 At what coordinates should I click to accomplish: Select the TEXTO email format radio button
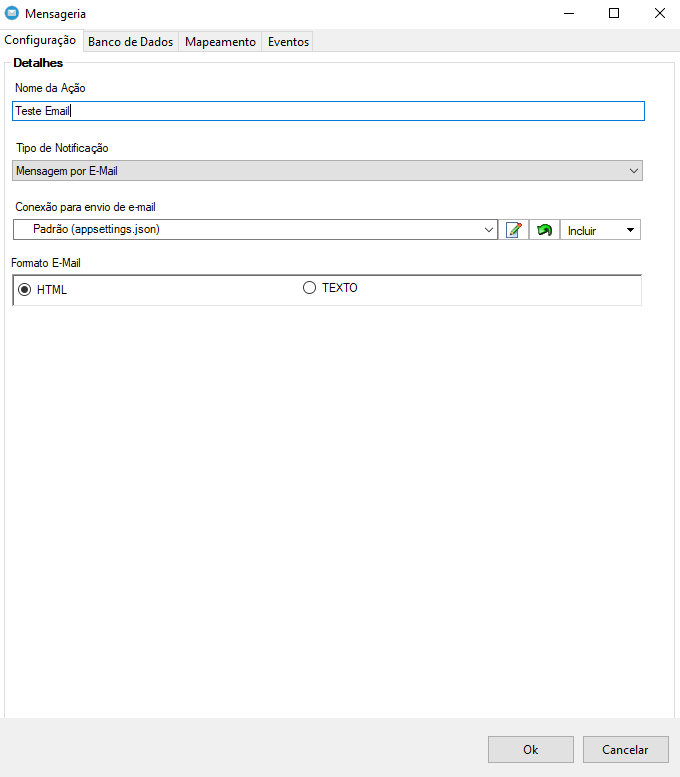(309, 287)
